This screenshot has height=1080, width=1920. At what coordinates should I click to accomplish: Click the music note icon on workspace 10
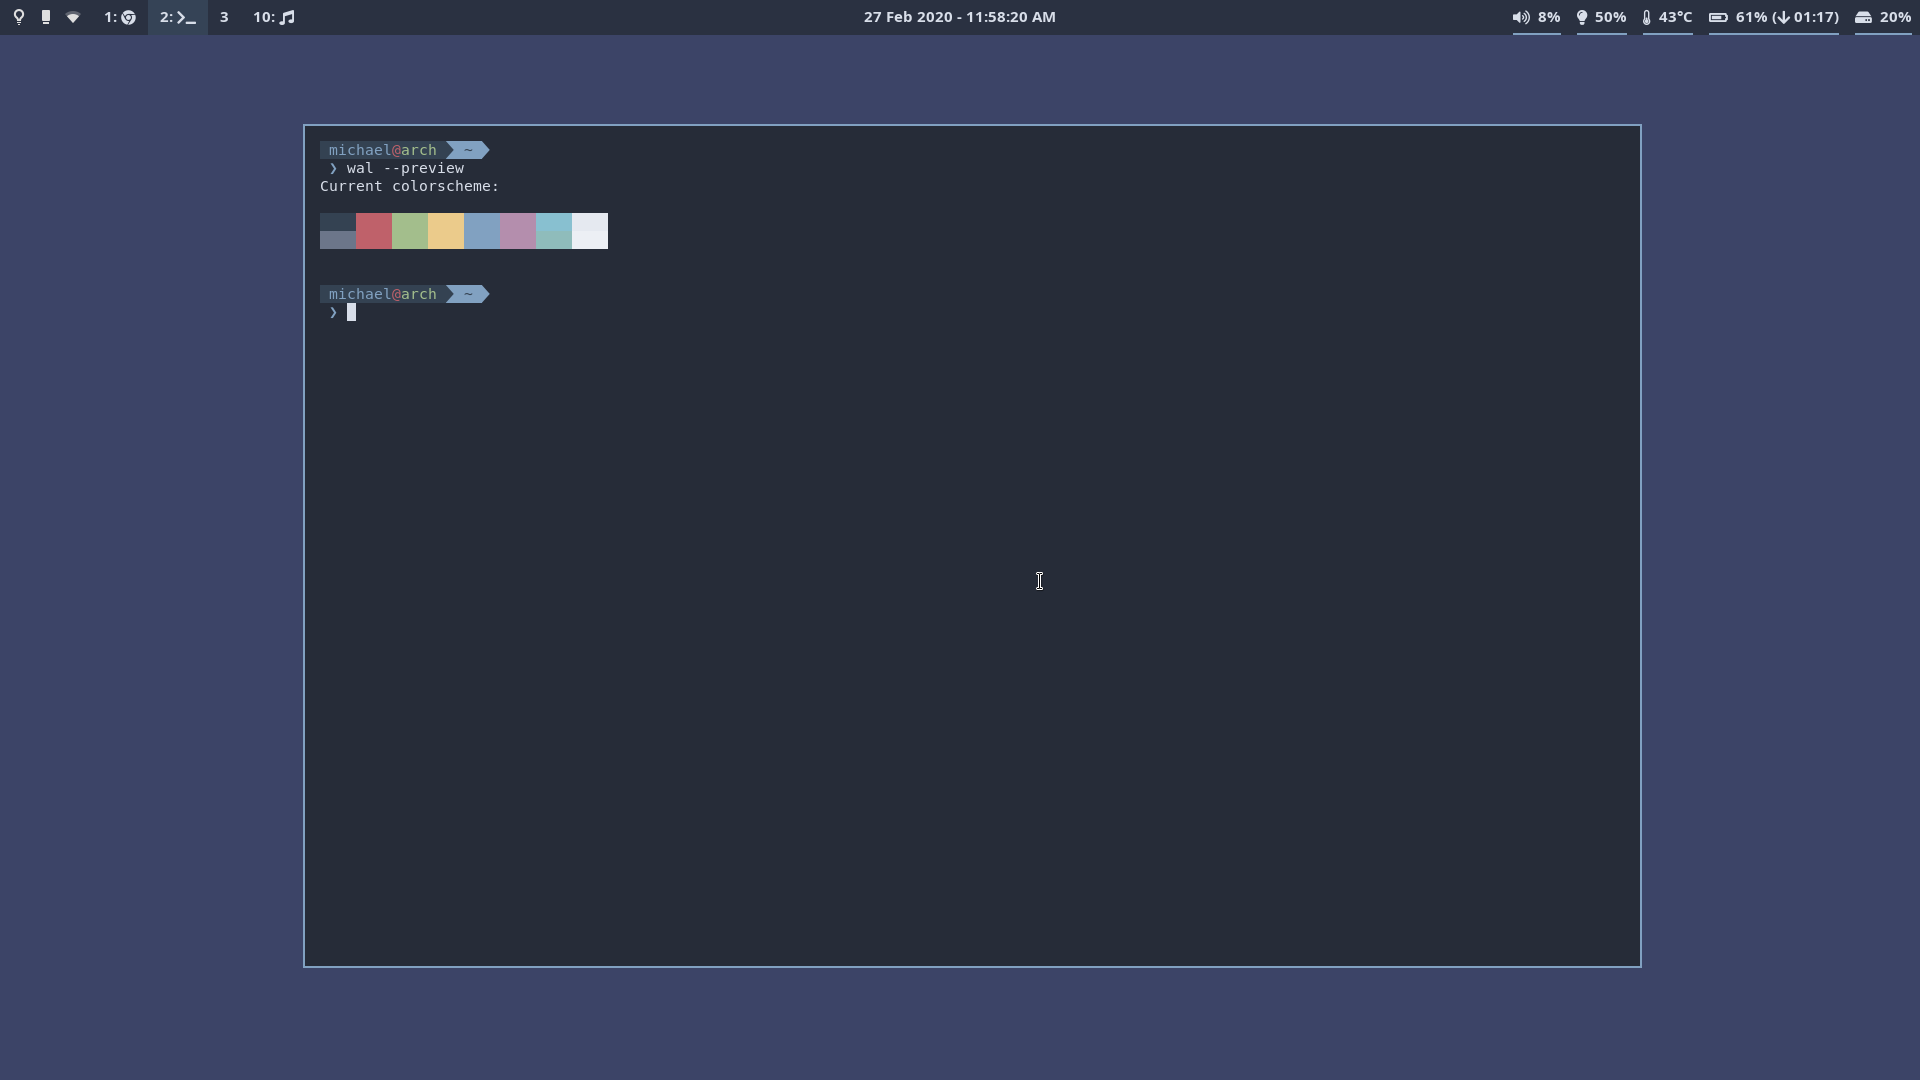coord(288,17)
